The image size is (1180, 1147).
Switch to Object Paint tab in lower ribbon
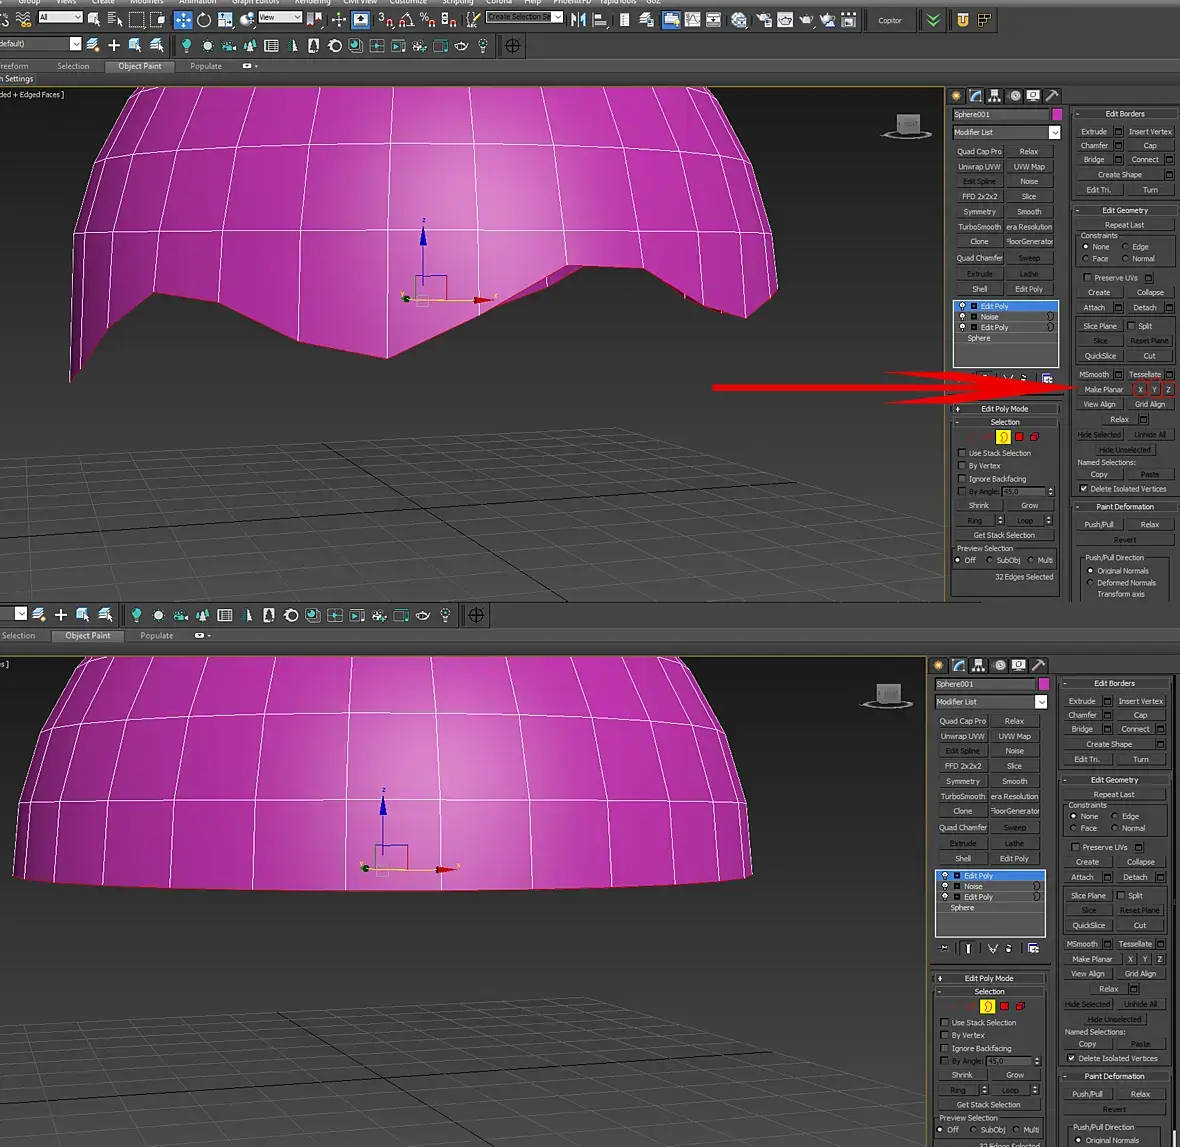click(x=87, y=636)
